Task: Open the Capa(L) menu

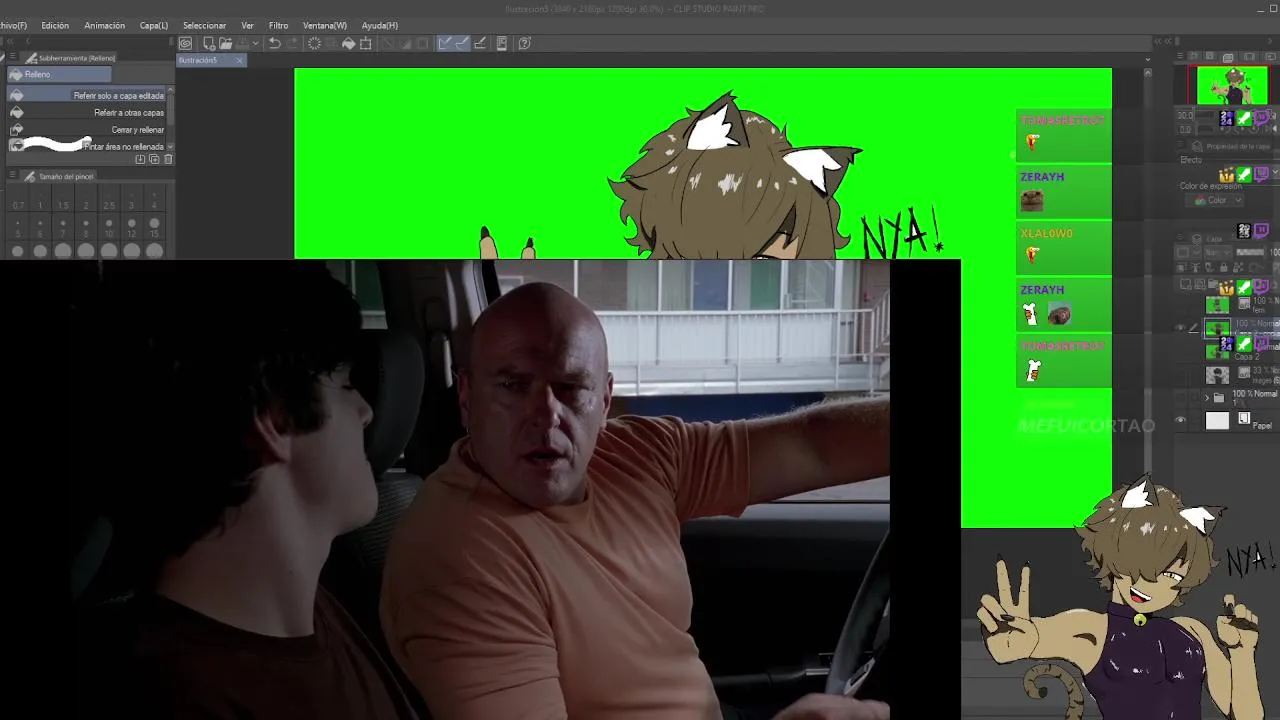Action: pyautogui.click(x=154, y=25)
